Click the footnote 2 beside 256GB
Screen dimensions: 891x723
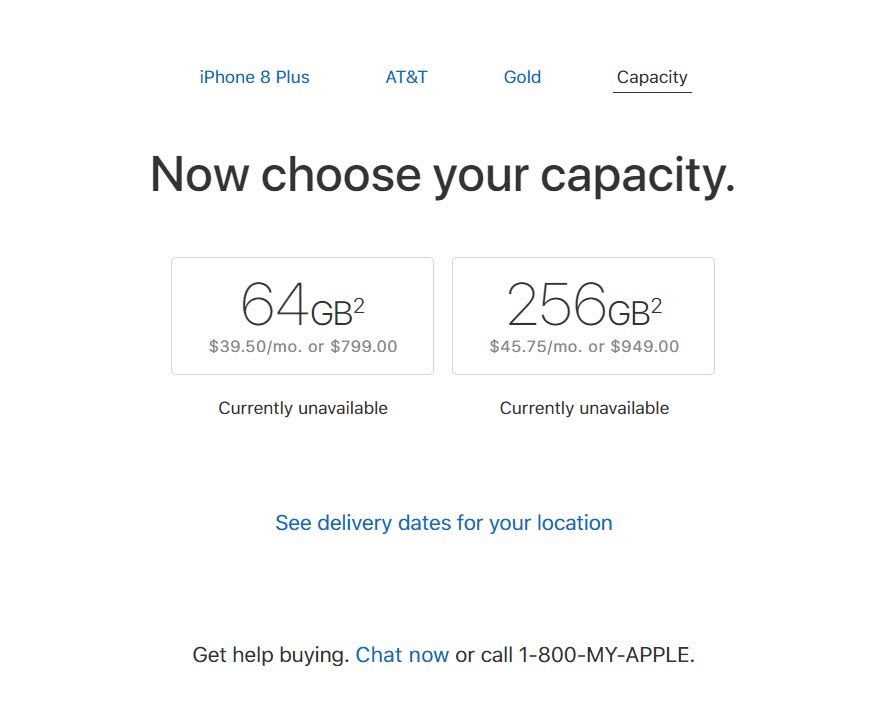click(656, 307)
